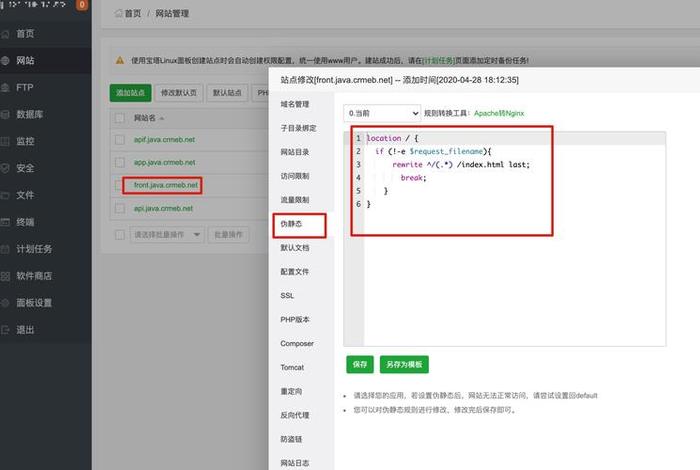Viewport: 700px width, 470px height.
Task: Open site app.java.crmeb.net
Action: click(164, 162)
